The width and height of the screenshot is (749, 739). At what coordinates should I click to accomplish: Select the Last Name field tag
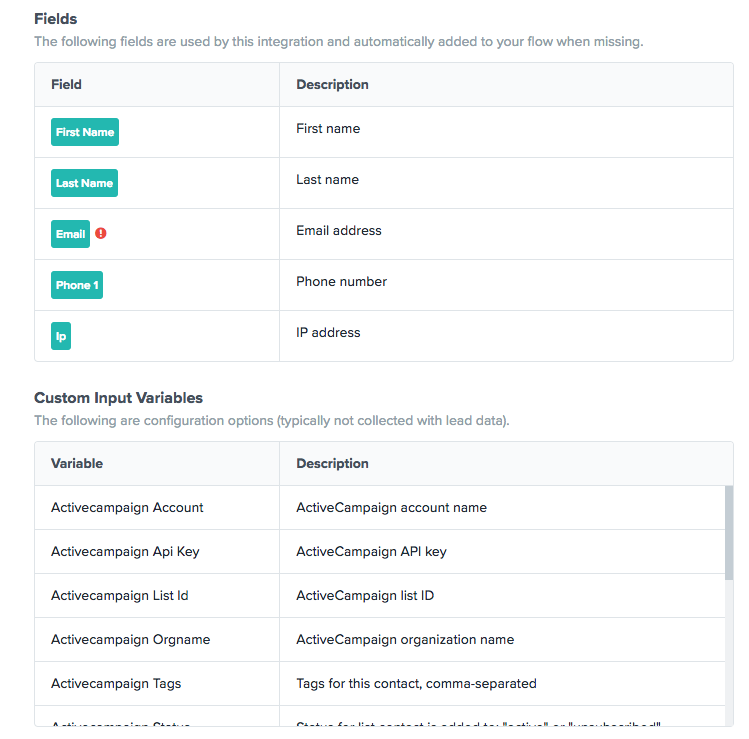coord(84,183)
